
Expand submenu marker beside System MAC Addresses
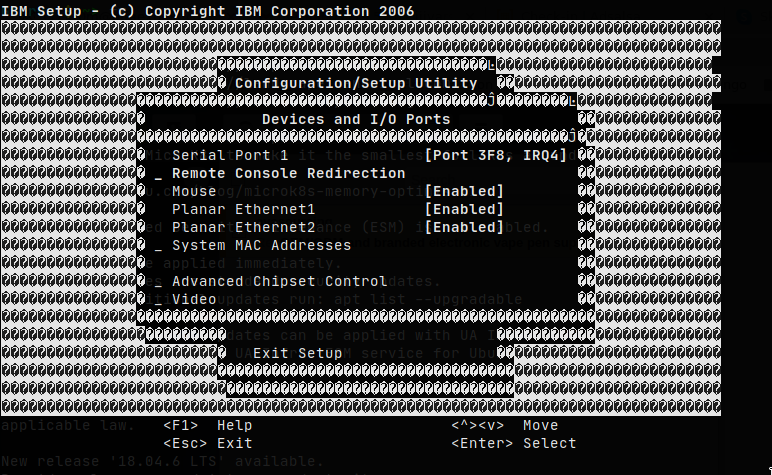[x=158, y=247]
